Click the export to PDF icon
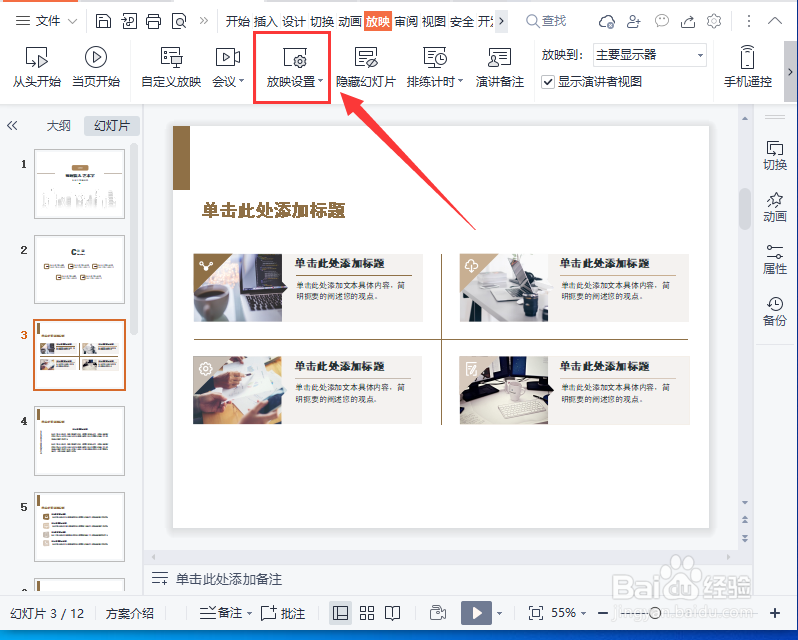The image size is (798, 640). click(129, 21)
